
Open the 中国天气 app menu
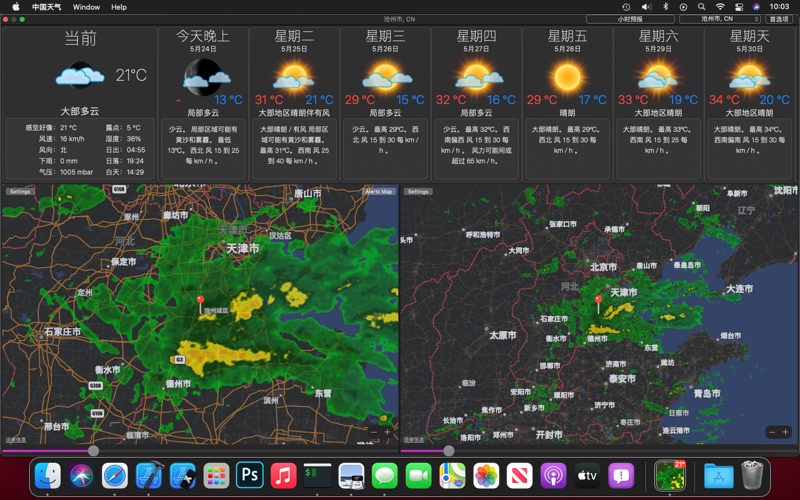coord(46,7)
